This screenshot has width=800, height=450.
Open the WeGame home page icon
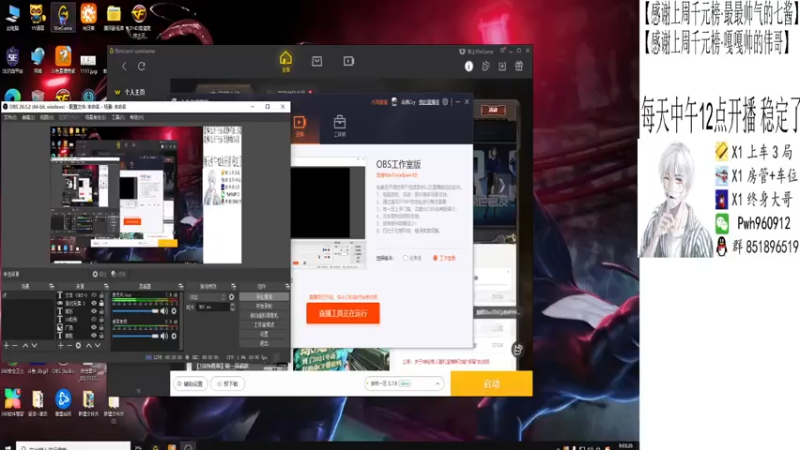(x=286, y=59)
